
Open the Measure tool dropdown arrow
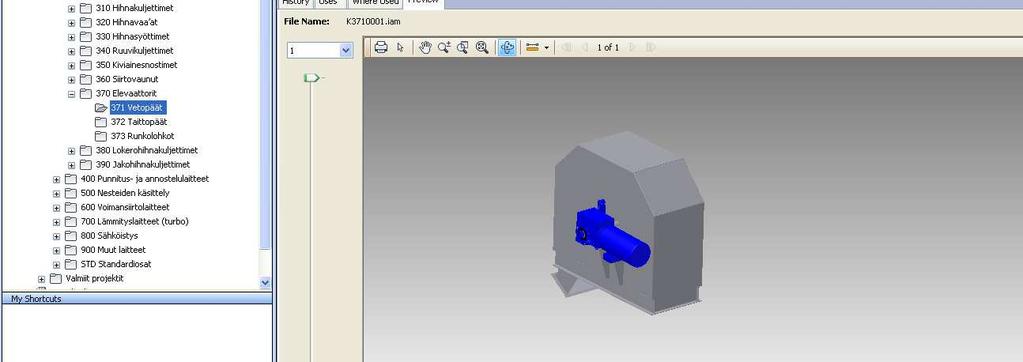pos(546,48)
